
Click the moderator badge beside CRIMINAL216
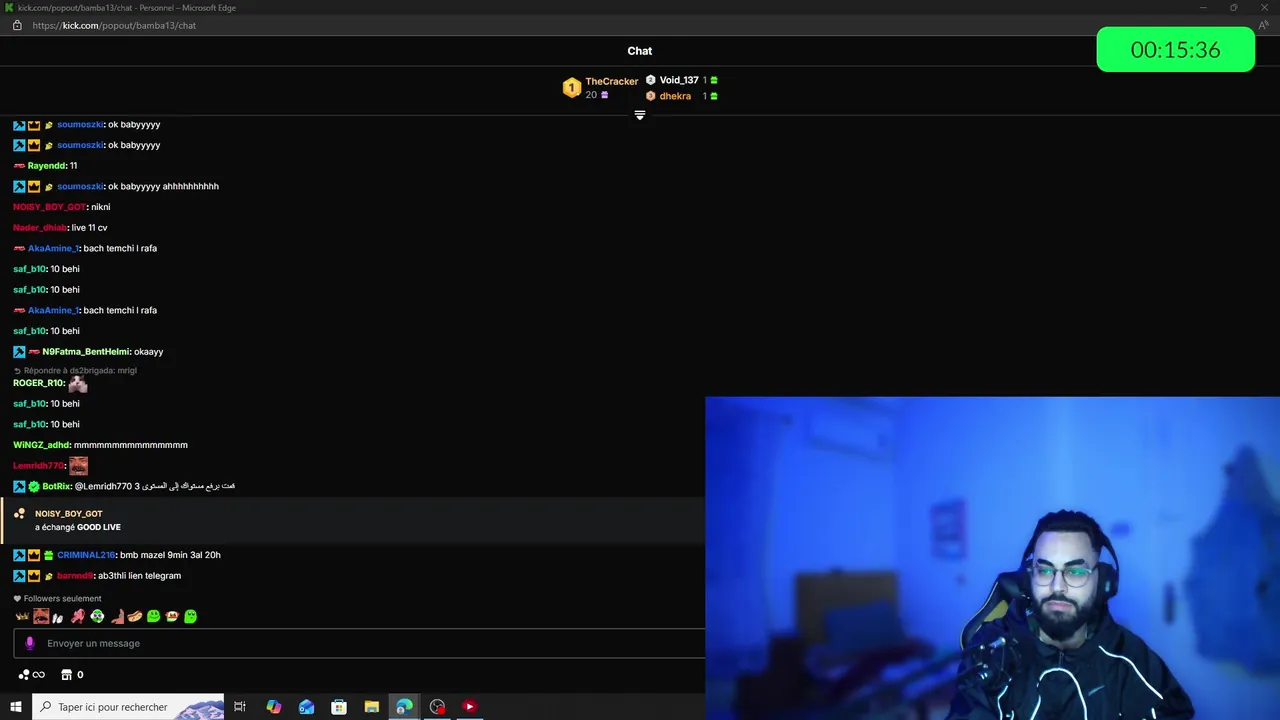coord(19,555)
